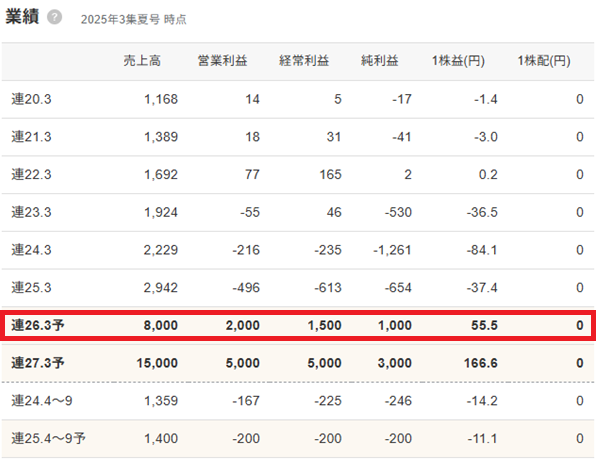Click the 連25.4〜9予 half-year row label
Viewport: 597px width, 459px height.
[48, 438]
